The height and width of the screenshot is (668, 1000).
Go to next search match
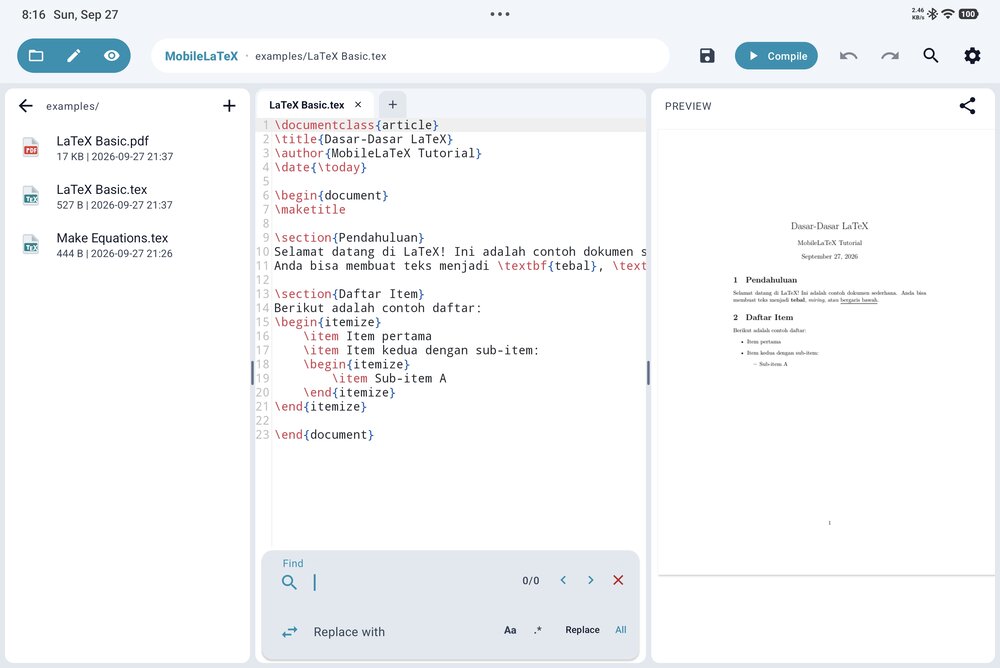(x=591, y=580)
